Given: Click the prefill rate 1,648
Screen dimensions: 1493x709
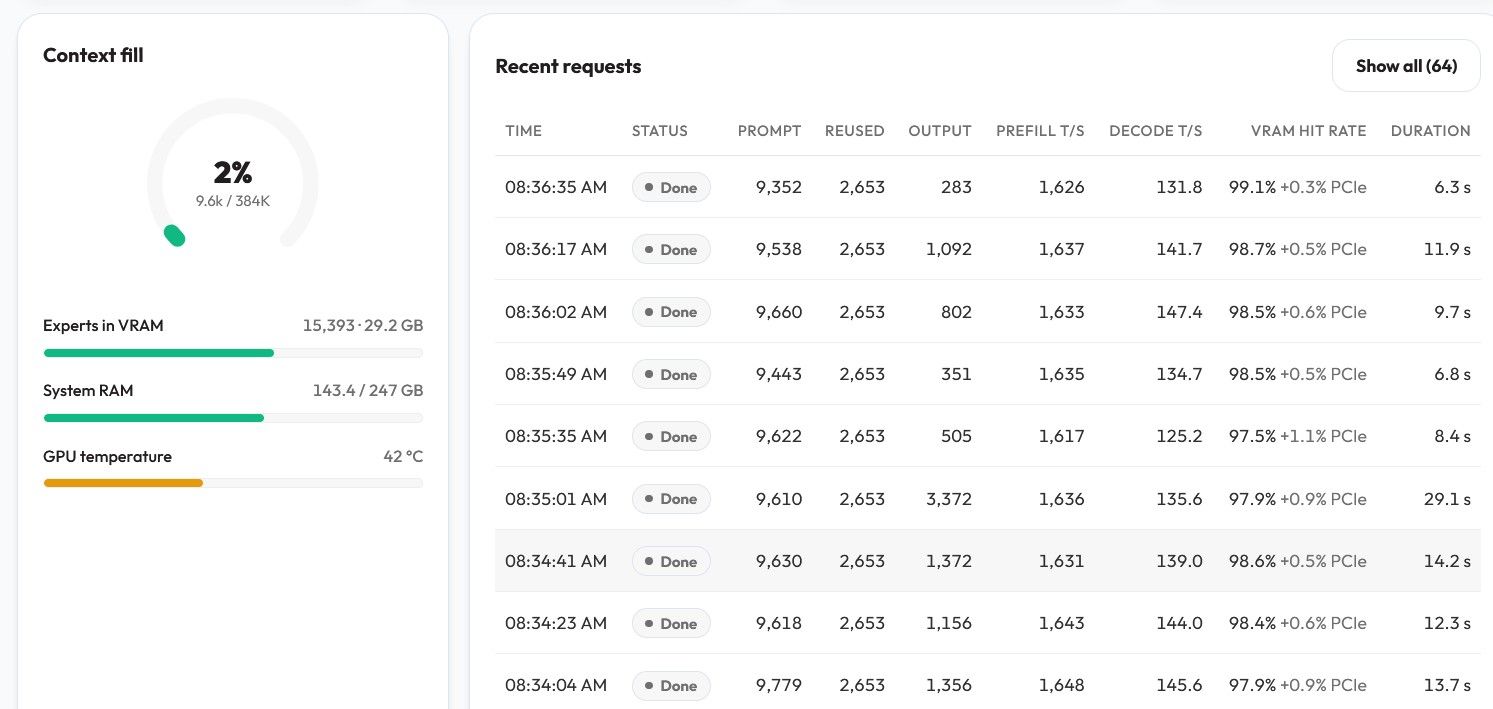Looking at the screenshot, I should [x=1062, y=685].
